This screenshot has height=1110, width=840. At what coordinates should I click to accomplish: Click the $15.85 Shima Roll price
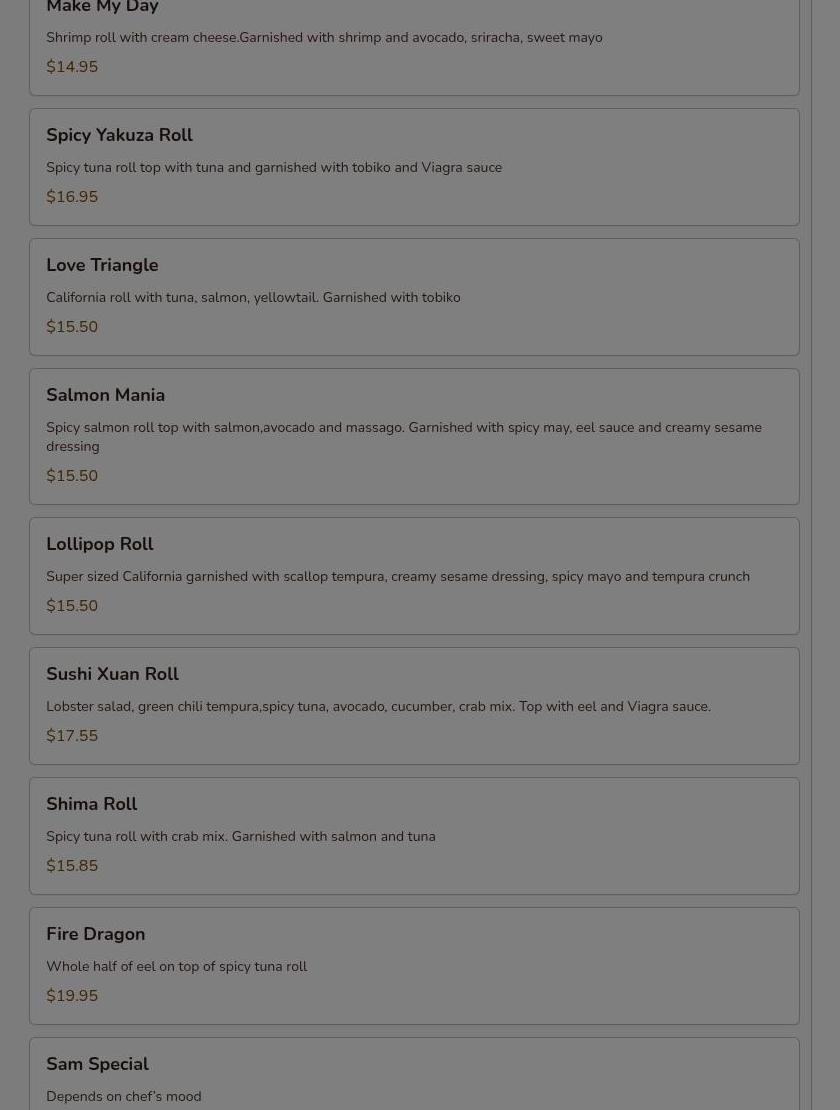[72, 866]
